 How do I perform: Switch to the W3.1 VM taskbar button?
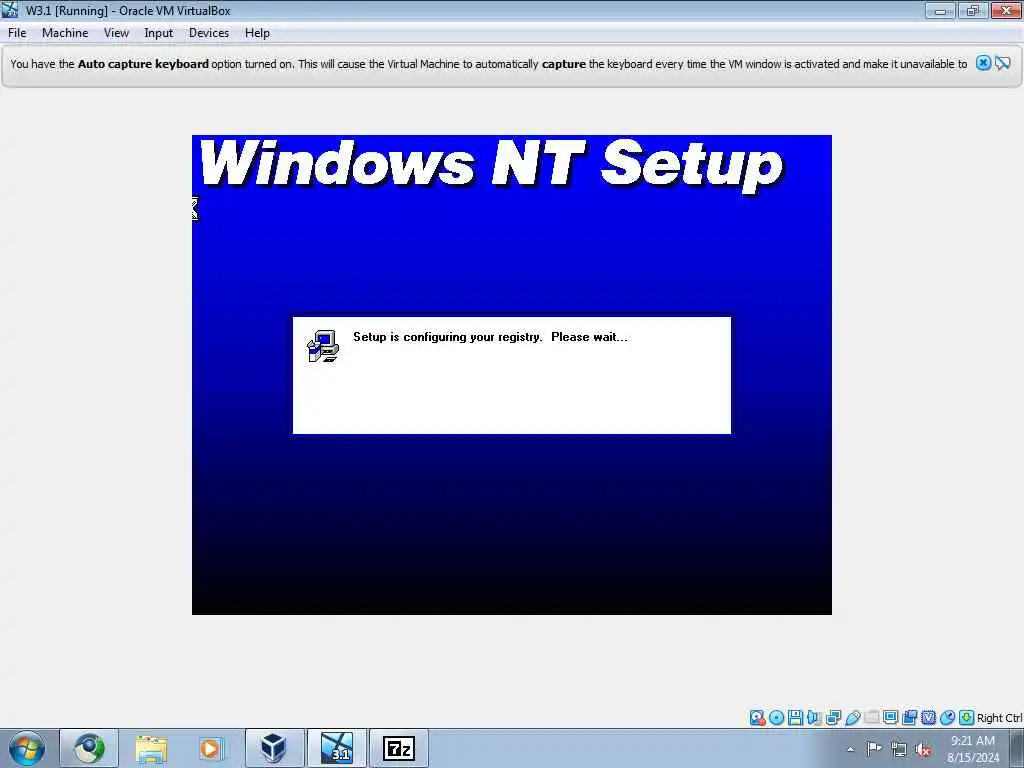point(336,748)
